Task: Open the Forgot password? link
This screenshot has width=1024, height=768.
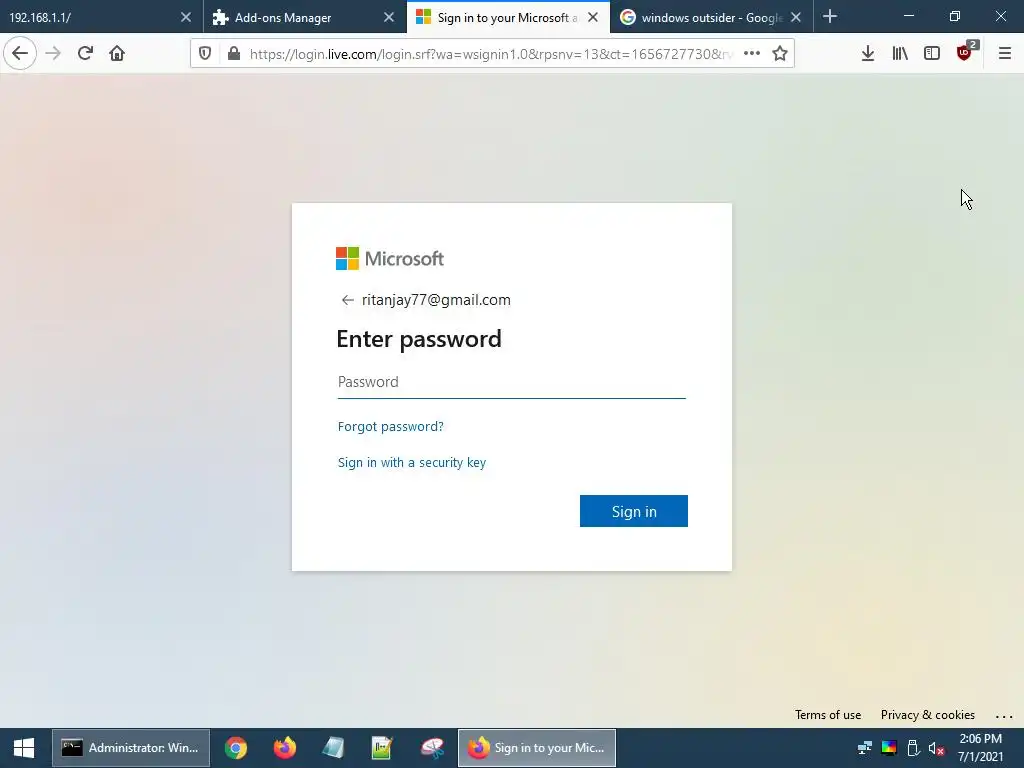Action: point(391,426)
